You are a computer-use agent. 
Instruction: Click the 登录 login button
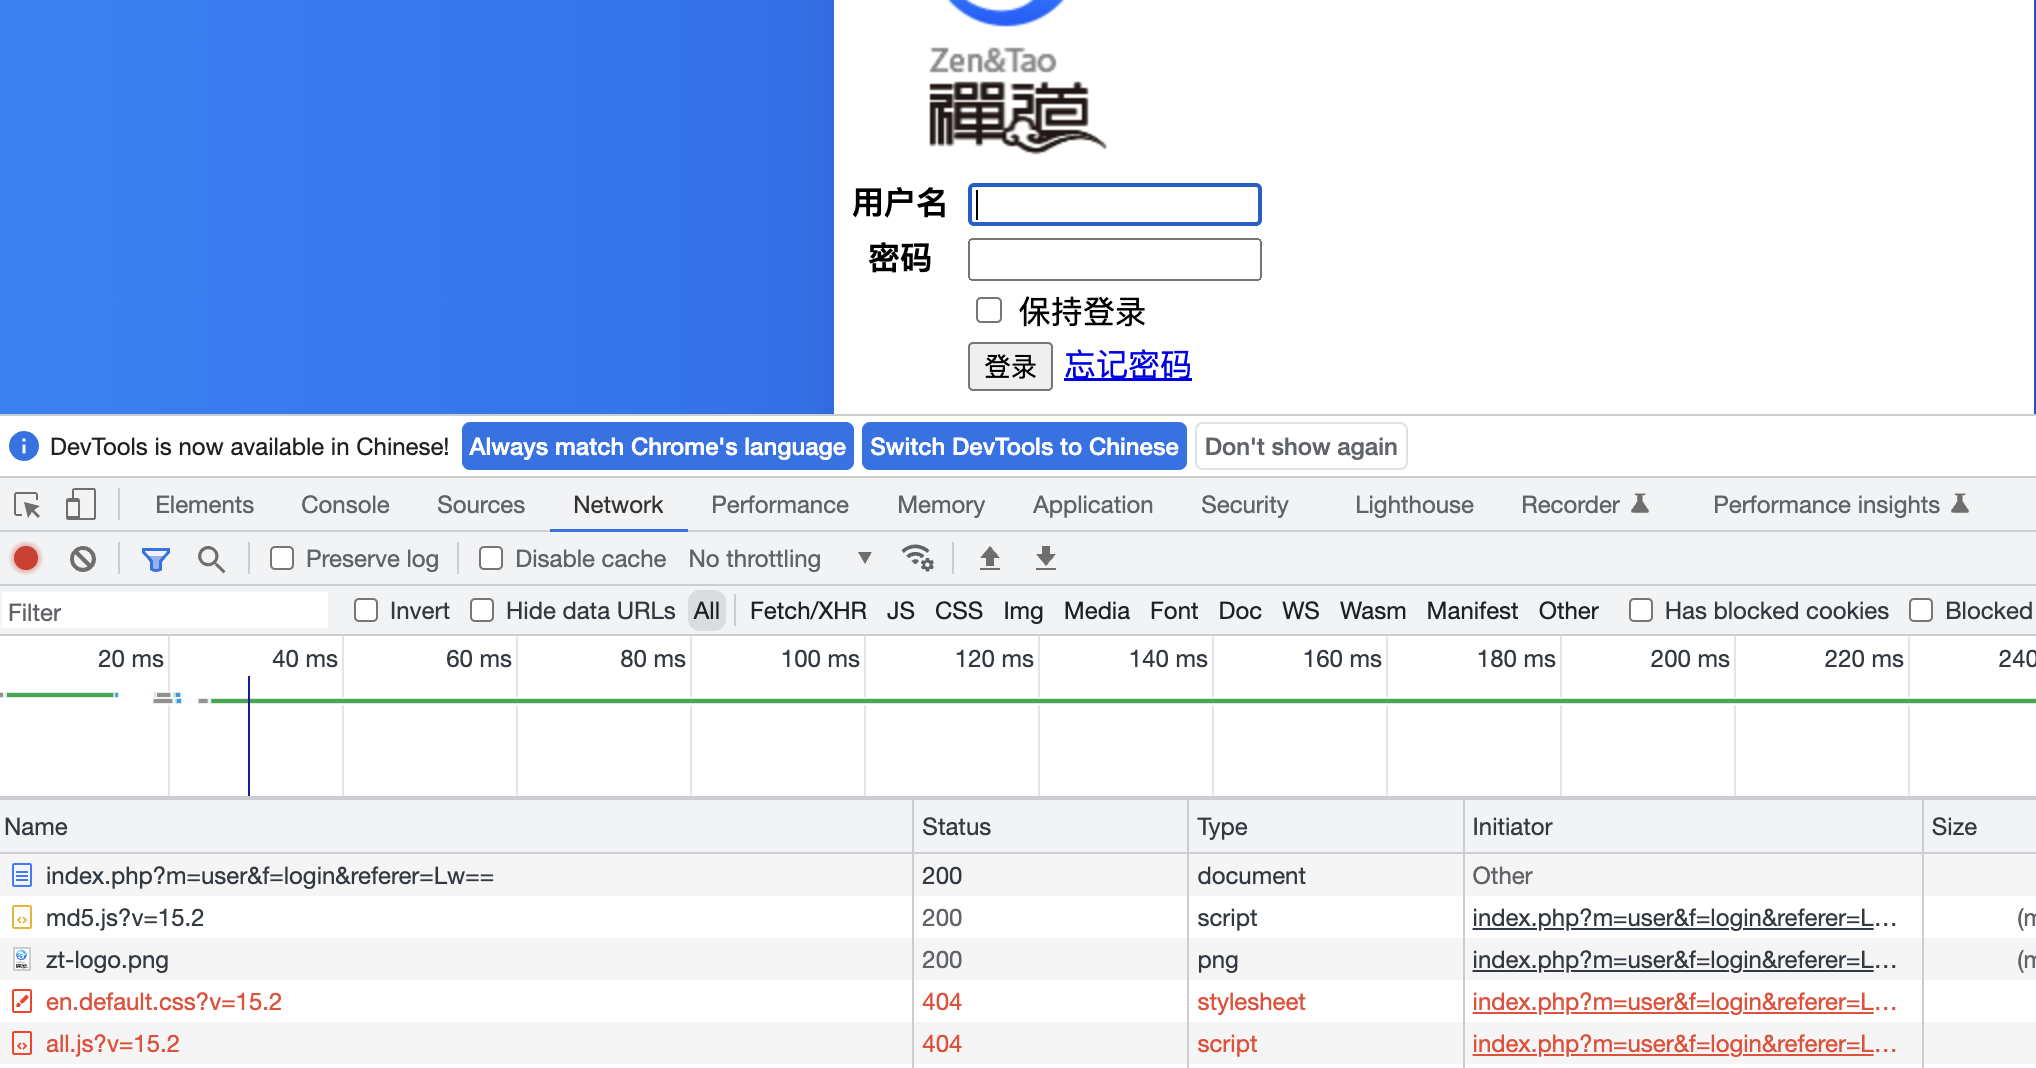point(1010,366)
